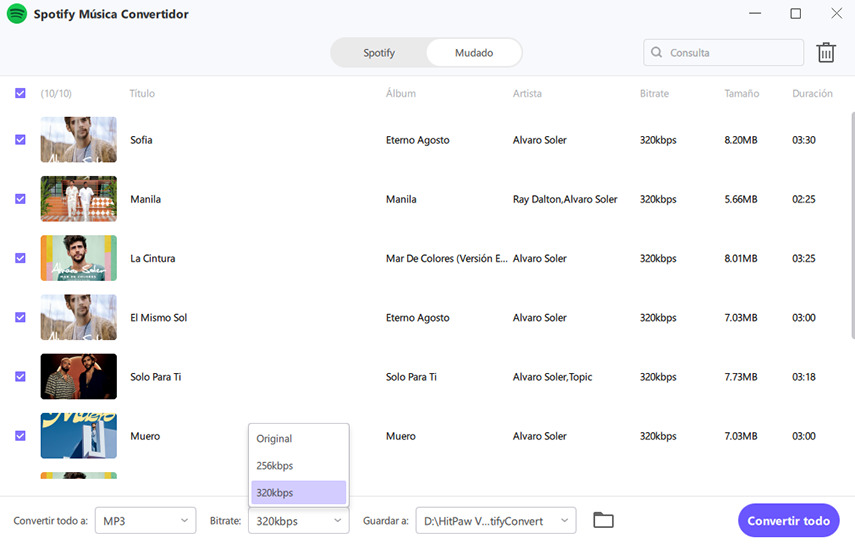
Task: Click size value "8.20MB"
Action: (x=740, y=140)
